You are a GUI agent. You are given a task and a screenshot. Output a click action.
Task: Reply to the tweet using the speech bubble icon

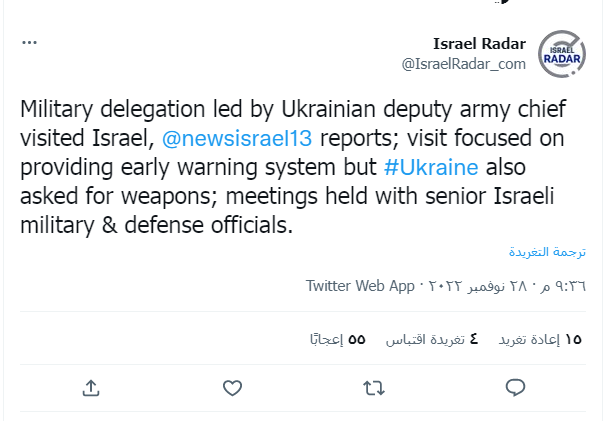point(515,387)
